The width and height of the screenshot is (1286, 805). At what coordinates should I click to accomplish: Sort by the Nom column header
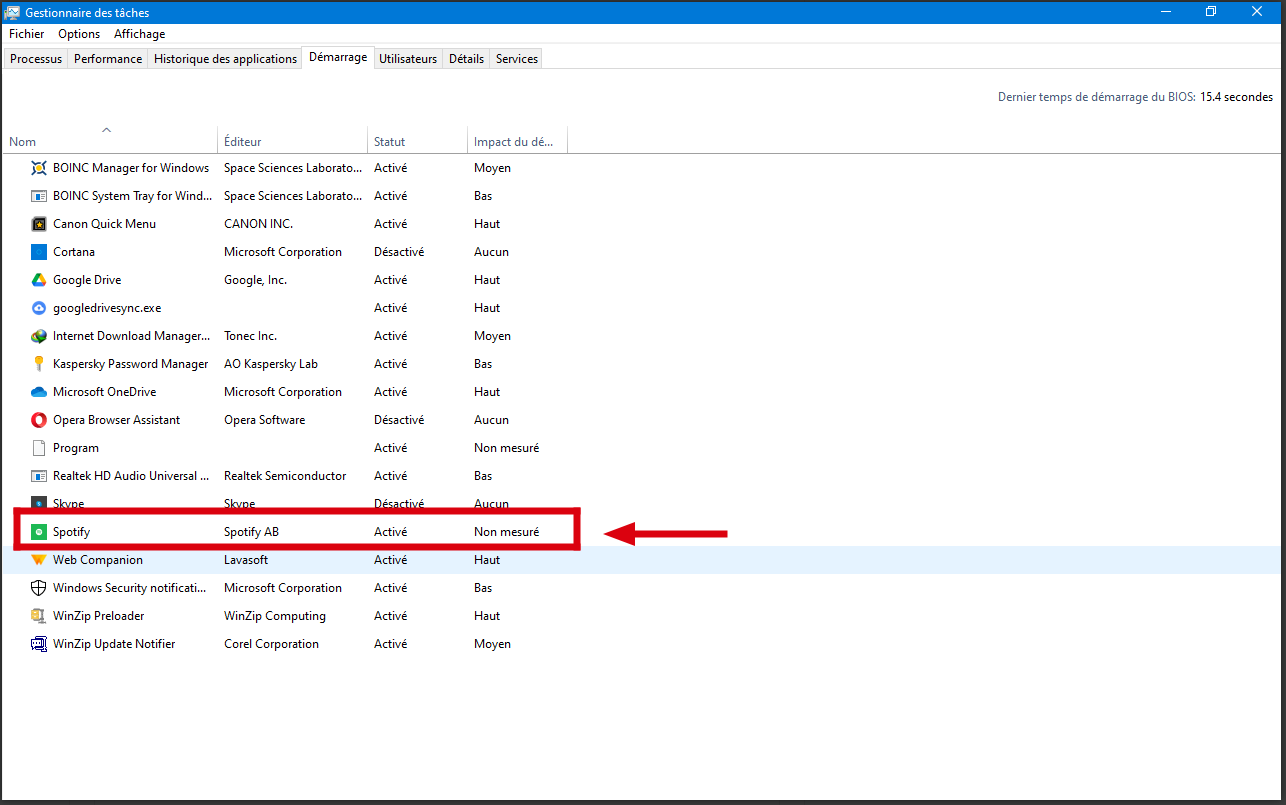[110, 141]
